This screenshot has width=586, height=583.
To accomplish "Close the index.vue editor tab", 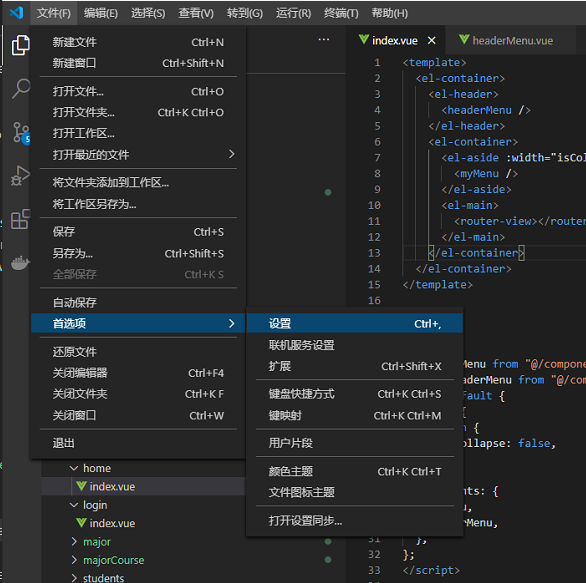I will pyautogui.click(x=432, y=40).
